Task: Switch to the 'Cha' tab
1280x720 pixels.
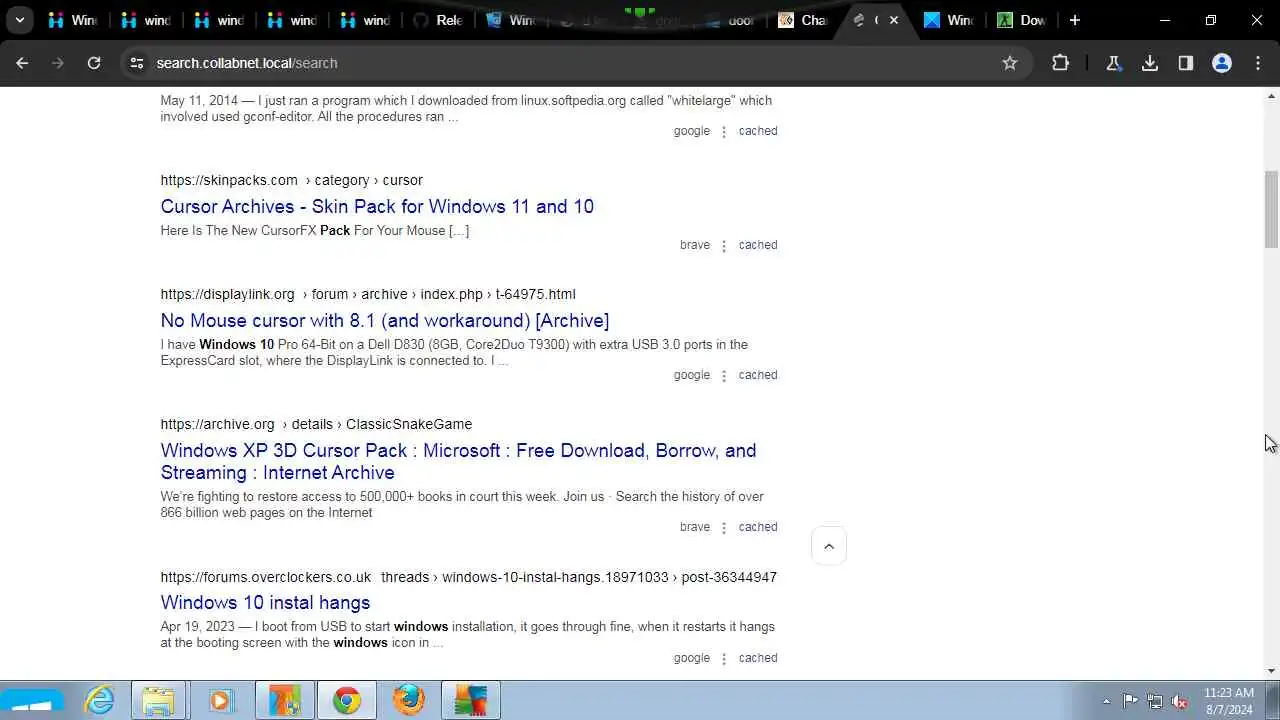Action: [804, 20]
